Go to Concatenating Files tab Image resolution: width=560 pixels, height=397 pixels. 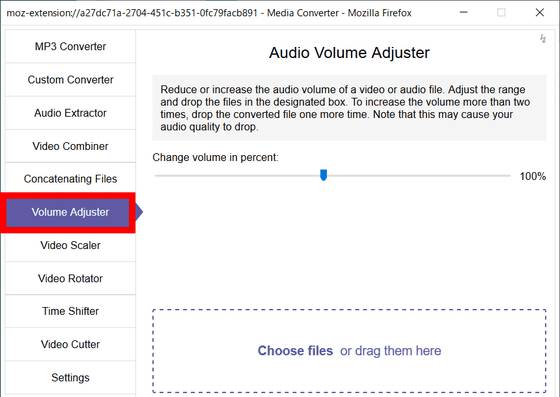point(70,179)
